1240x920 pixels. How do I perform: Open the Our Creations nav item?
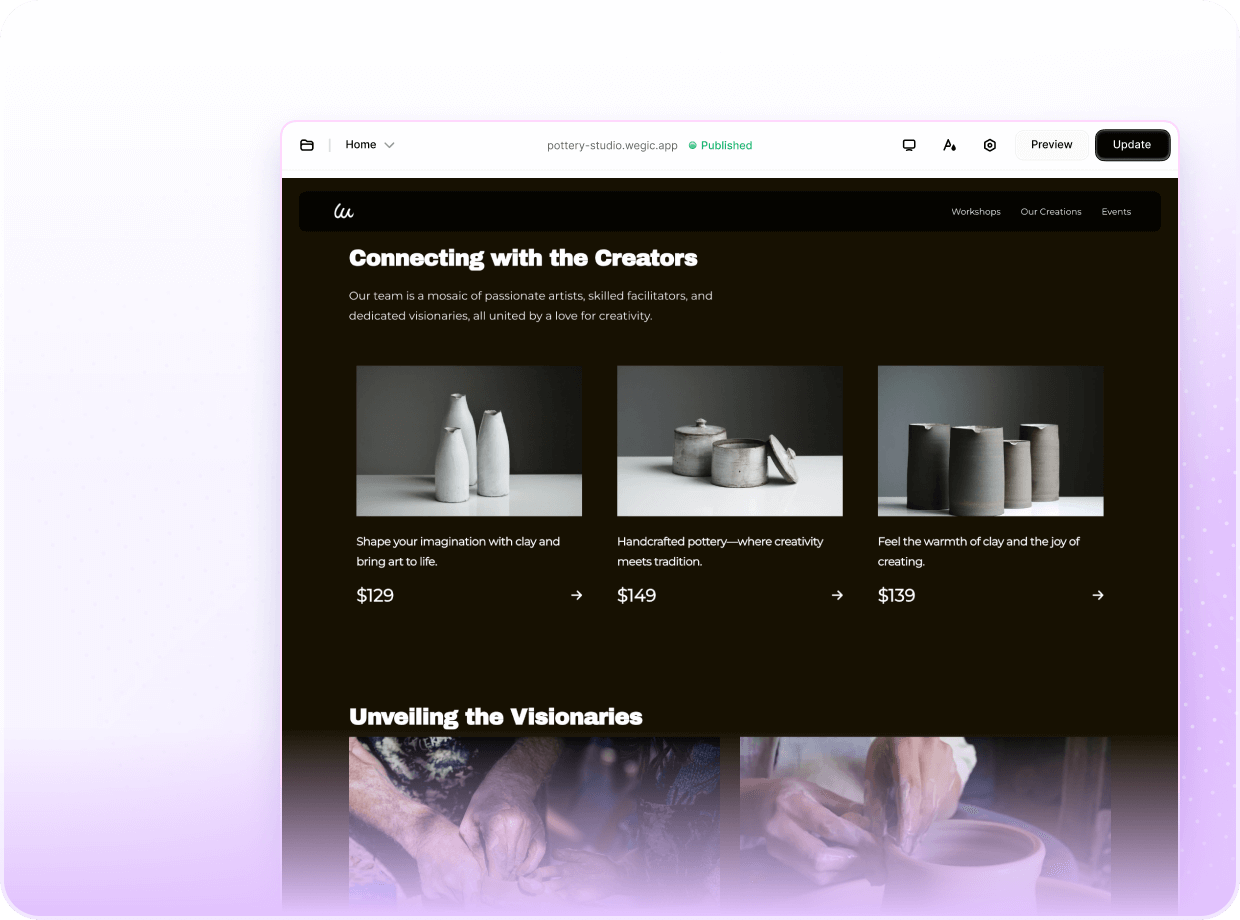click(1050, 212)
